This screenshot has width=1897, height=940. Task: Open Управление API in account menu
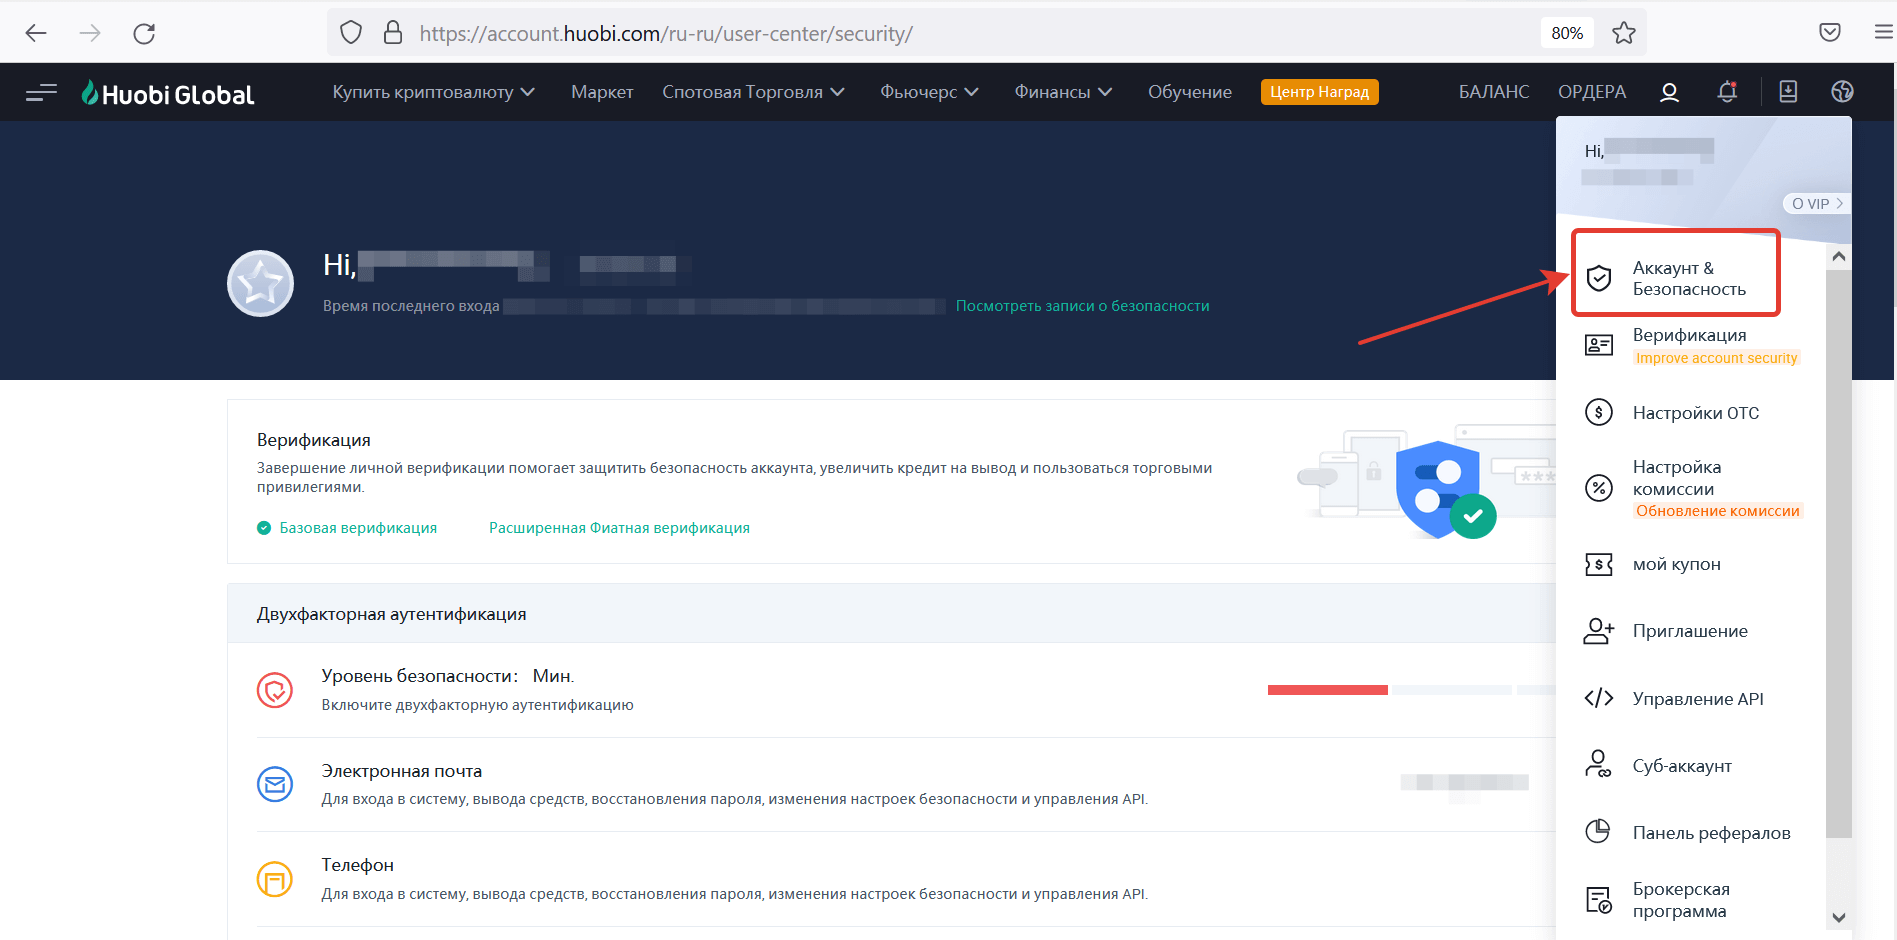pos(1697,699)
